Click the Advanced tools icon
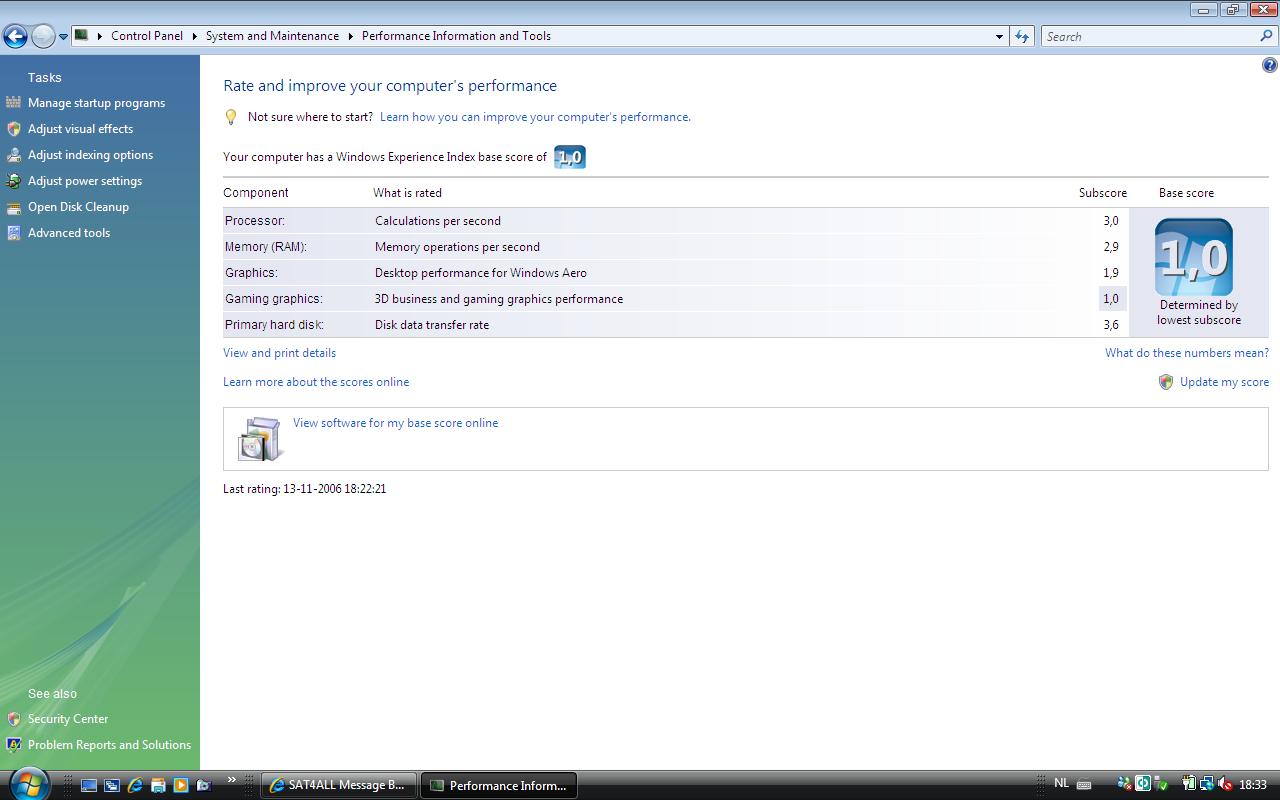 click(x=13, y=233)
